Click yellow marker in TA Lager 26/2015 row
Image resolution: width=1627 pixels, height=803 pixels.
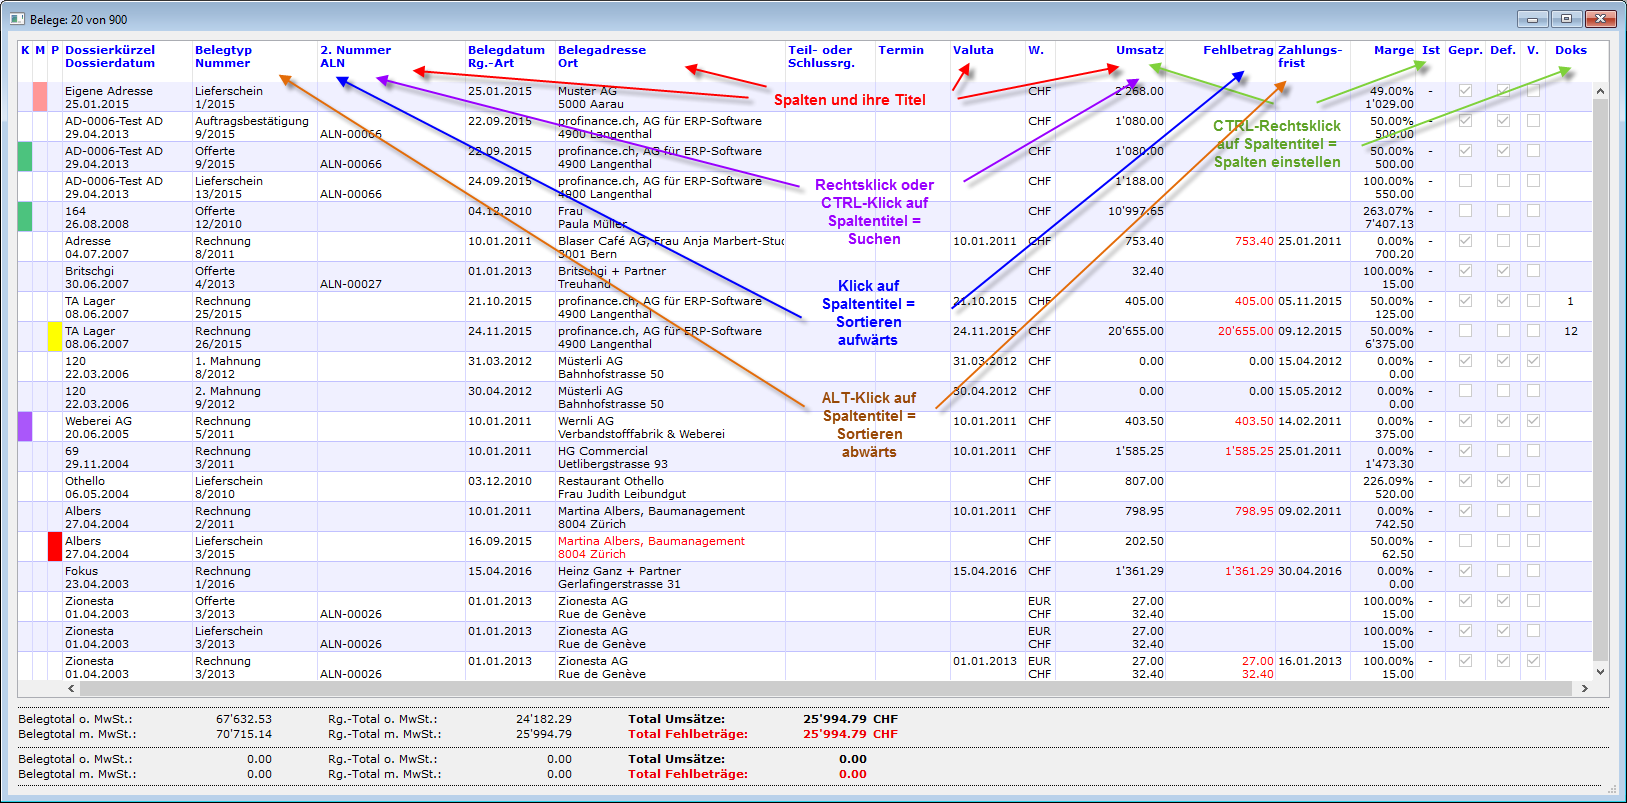point(55,337)
